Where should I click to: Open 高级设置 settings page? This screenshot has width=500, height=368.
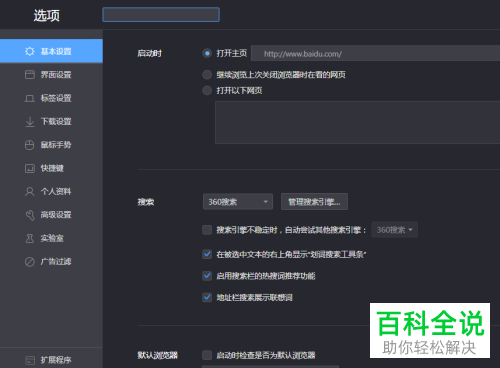51,215
